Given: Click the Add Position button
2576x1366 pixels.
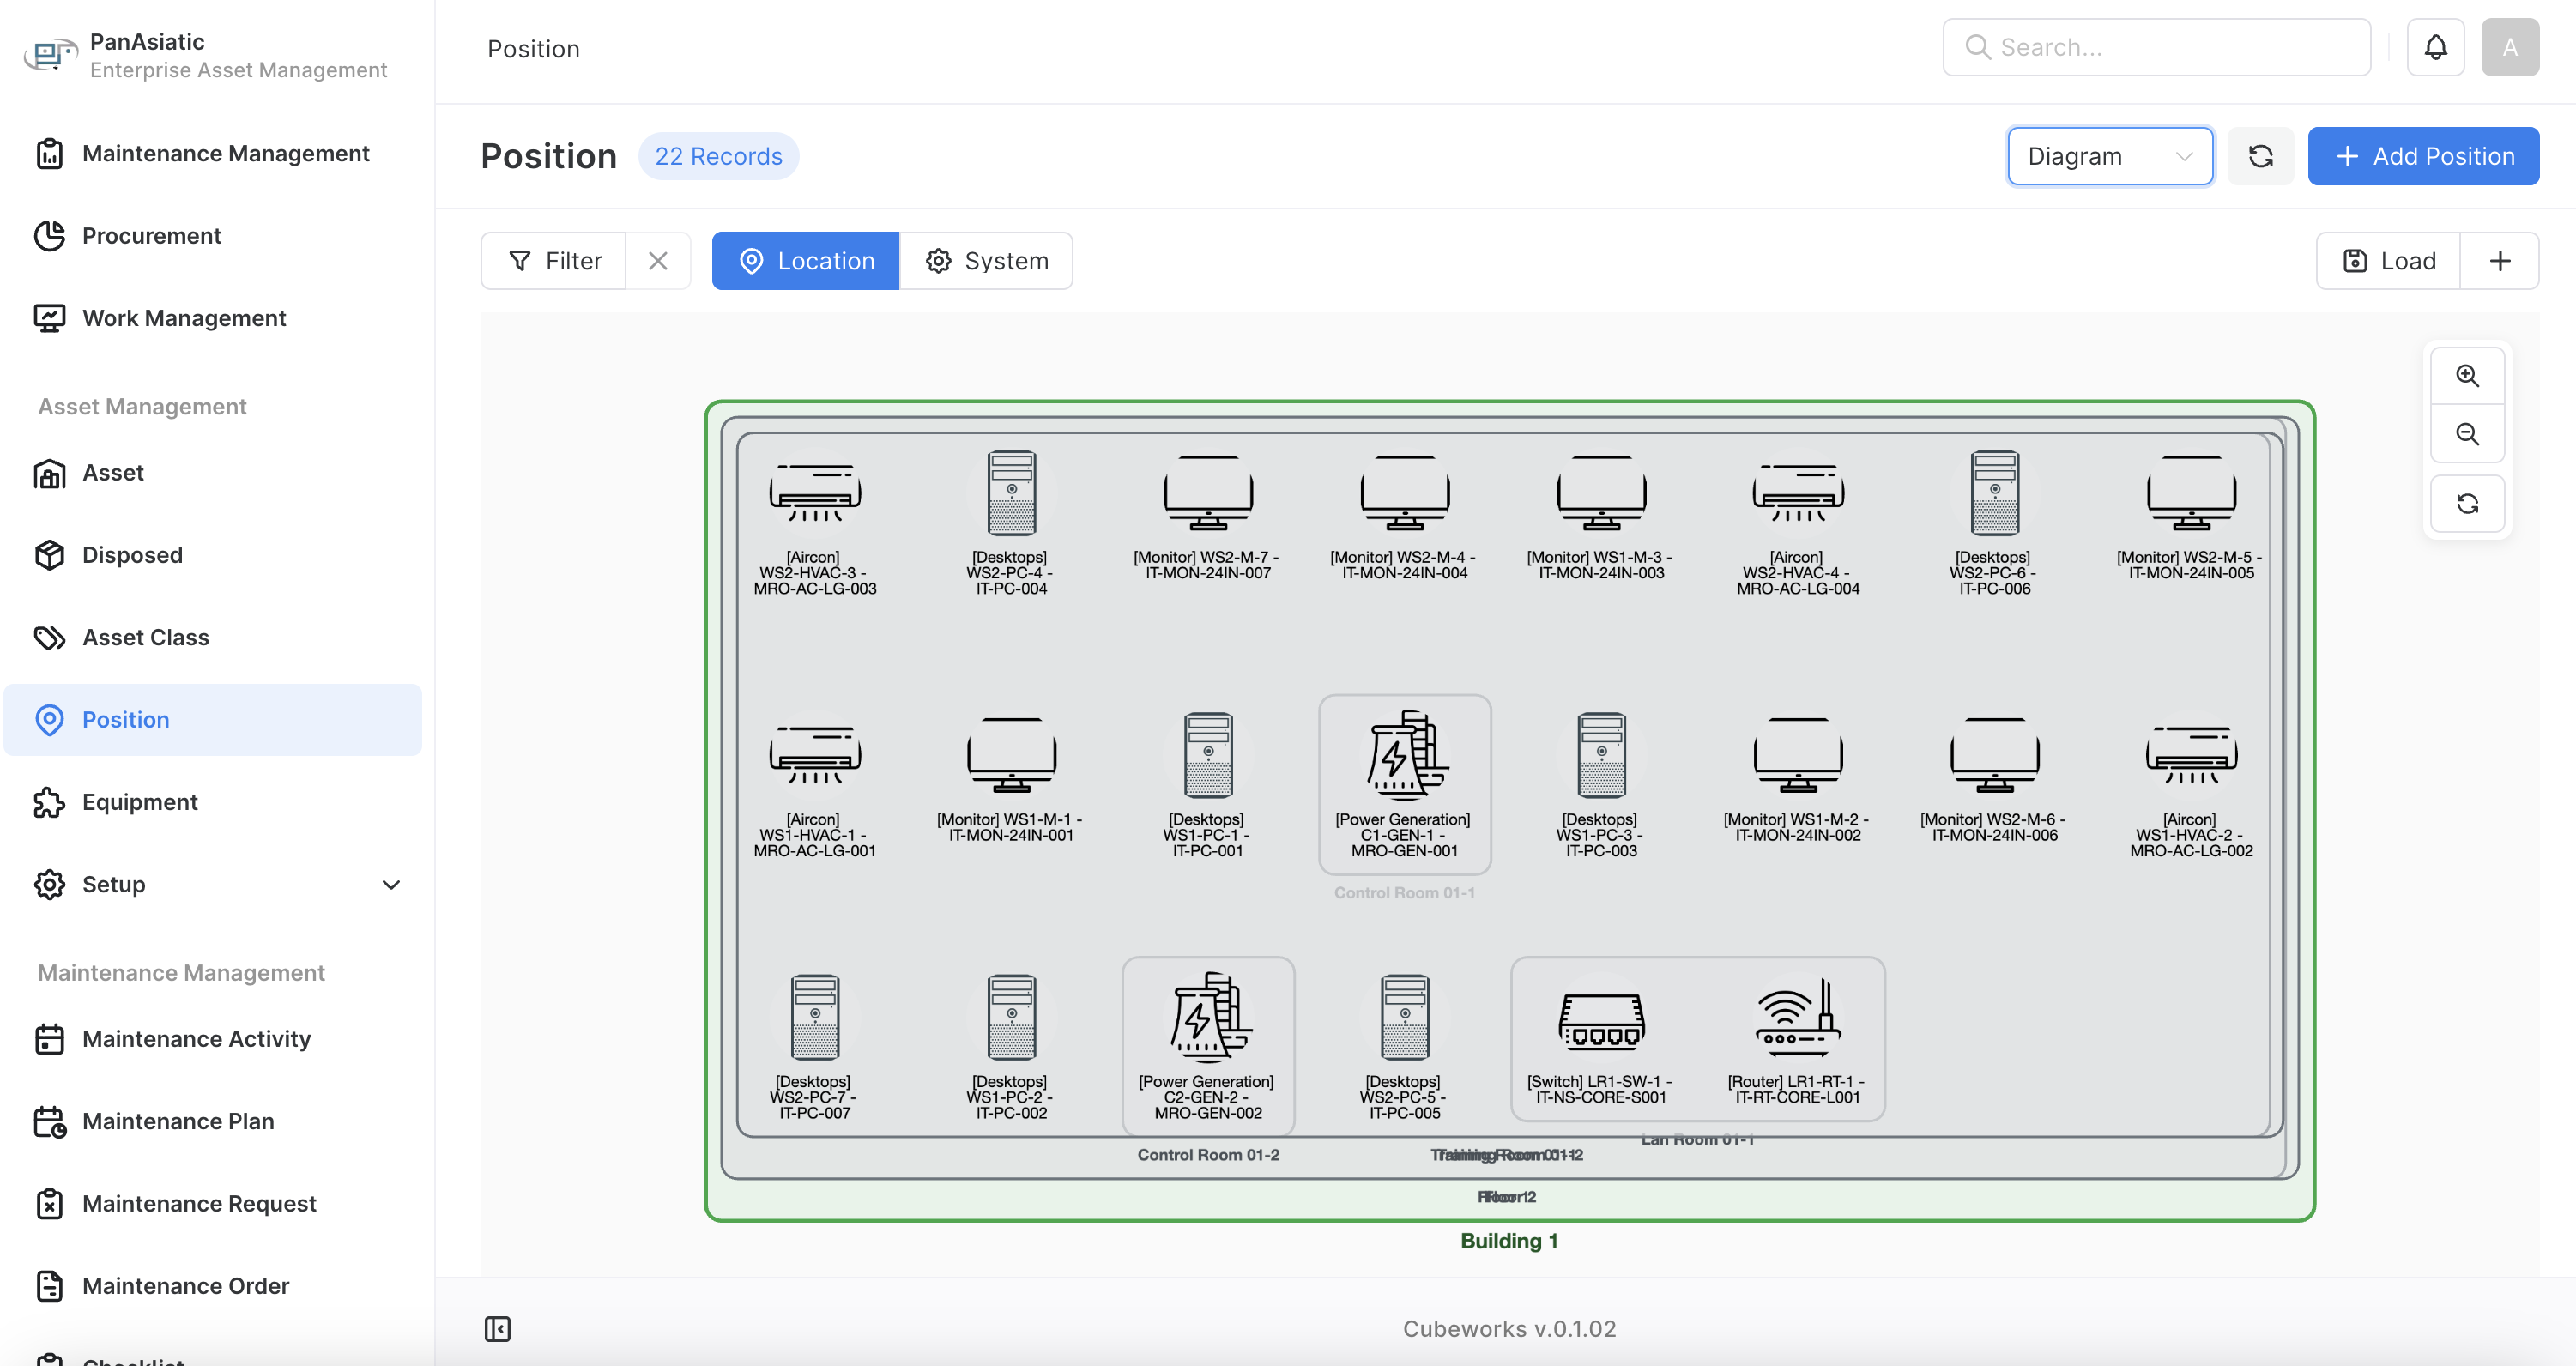Looking at the screenshot, I should 2422,156.
